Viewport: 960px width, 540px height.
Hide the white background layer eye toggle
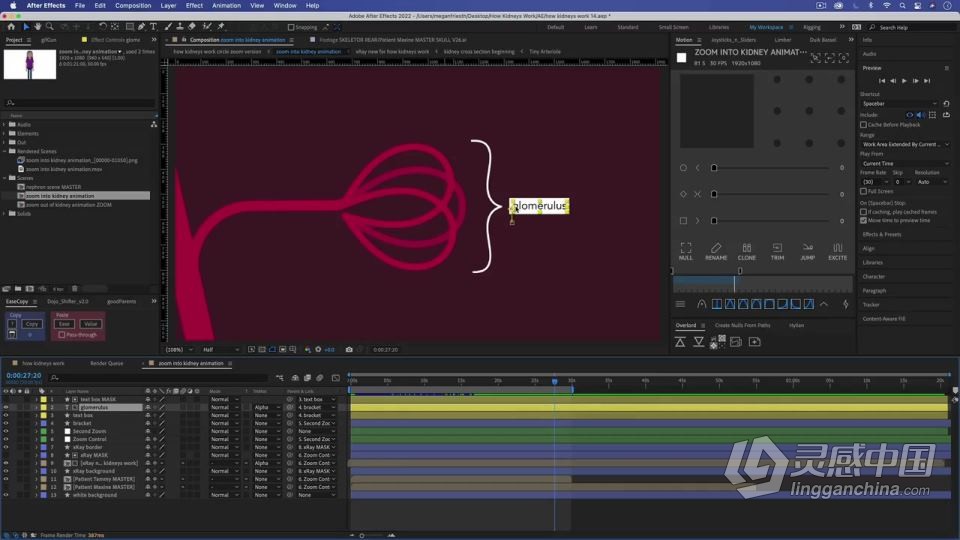(x=6, y=495)
